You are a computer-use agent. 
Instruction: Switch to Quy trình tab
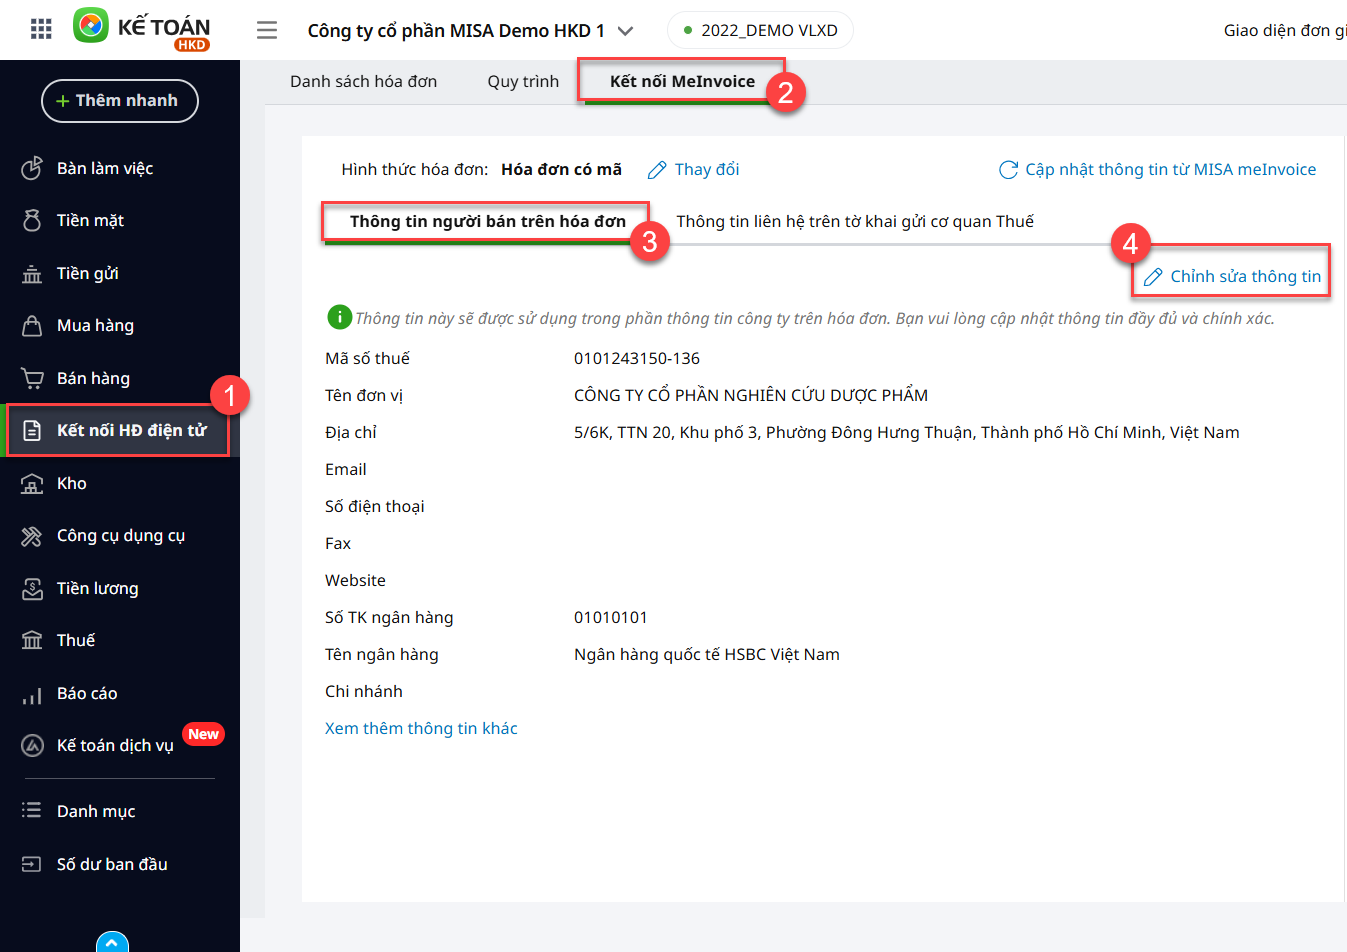(523, 82)
